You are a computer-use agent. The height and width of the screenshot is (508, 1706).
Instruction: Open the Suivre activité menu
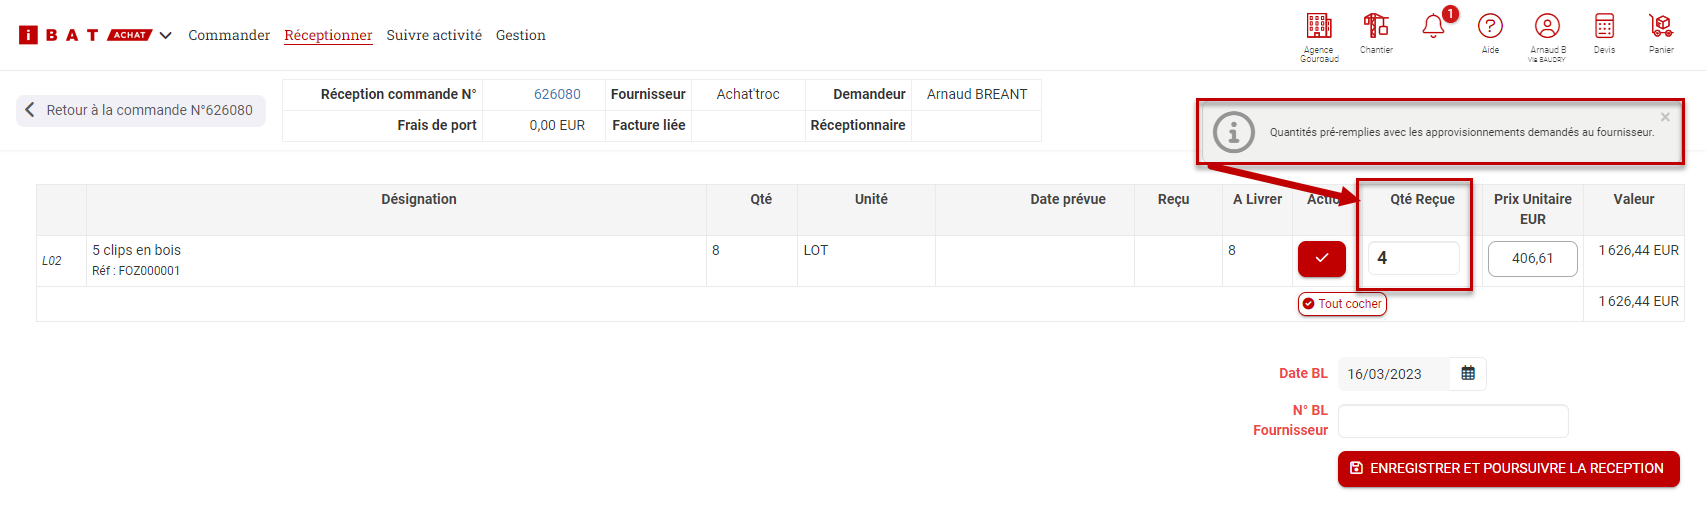pos(434,35)
